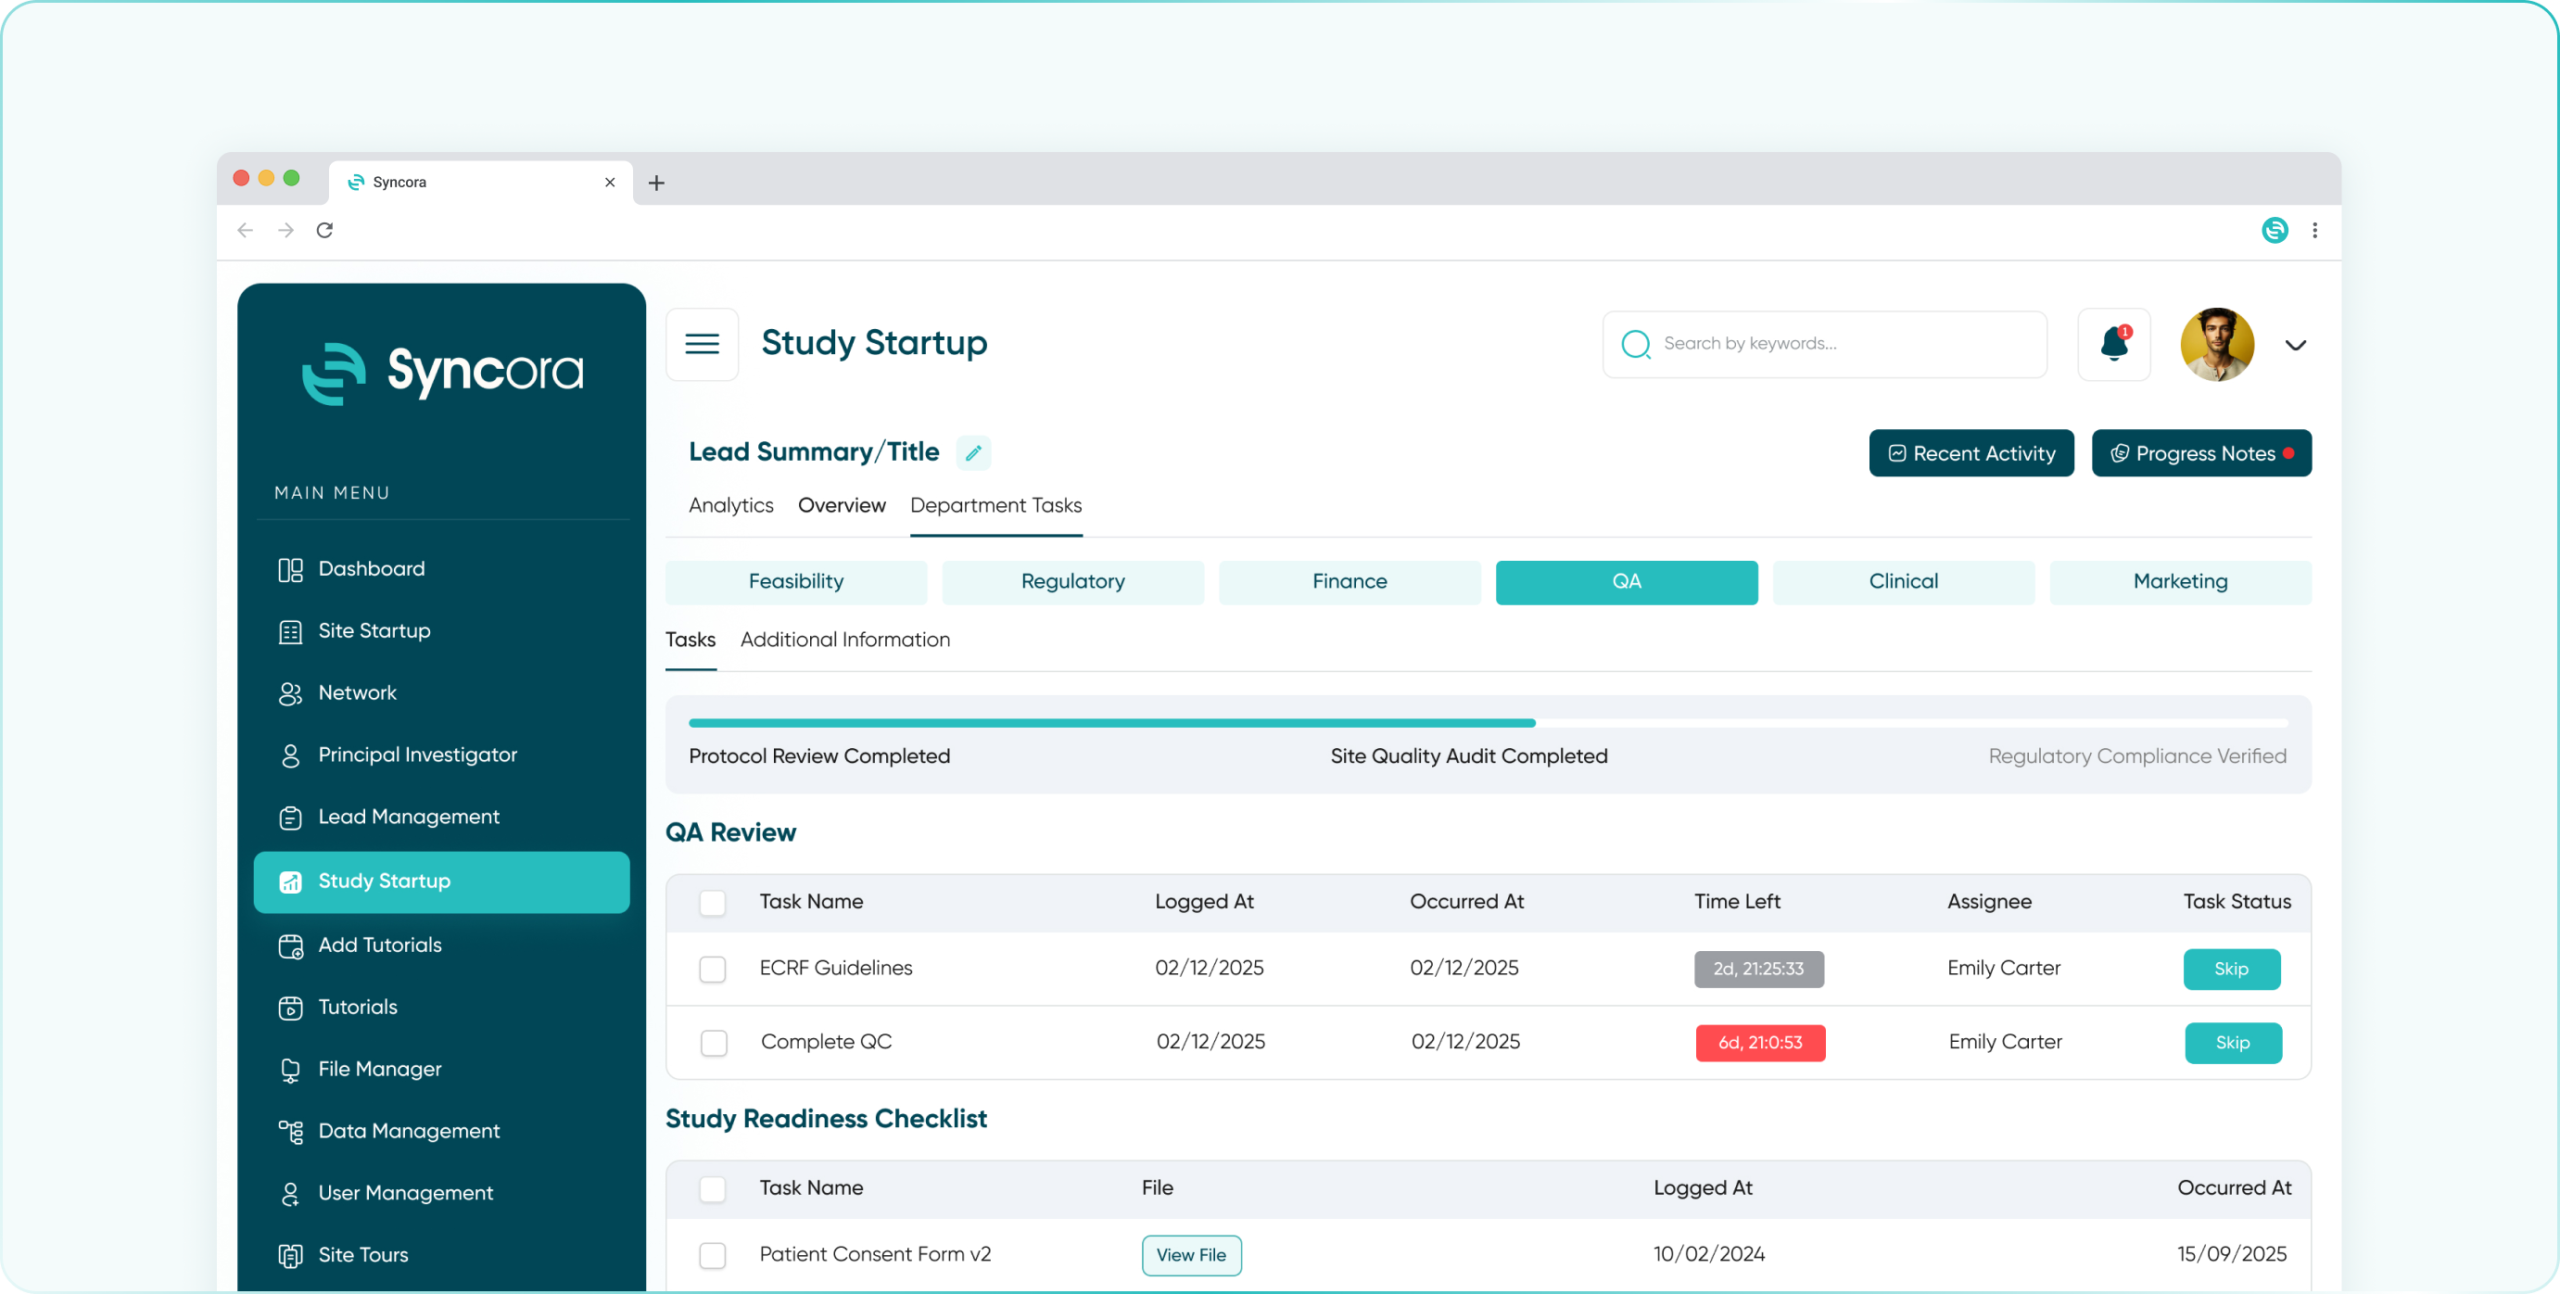Select the Site Startup sidebar icon
2560x1294 pixels.
[290, 631]
